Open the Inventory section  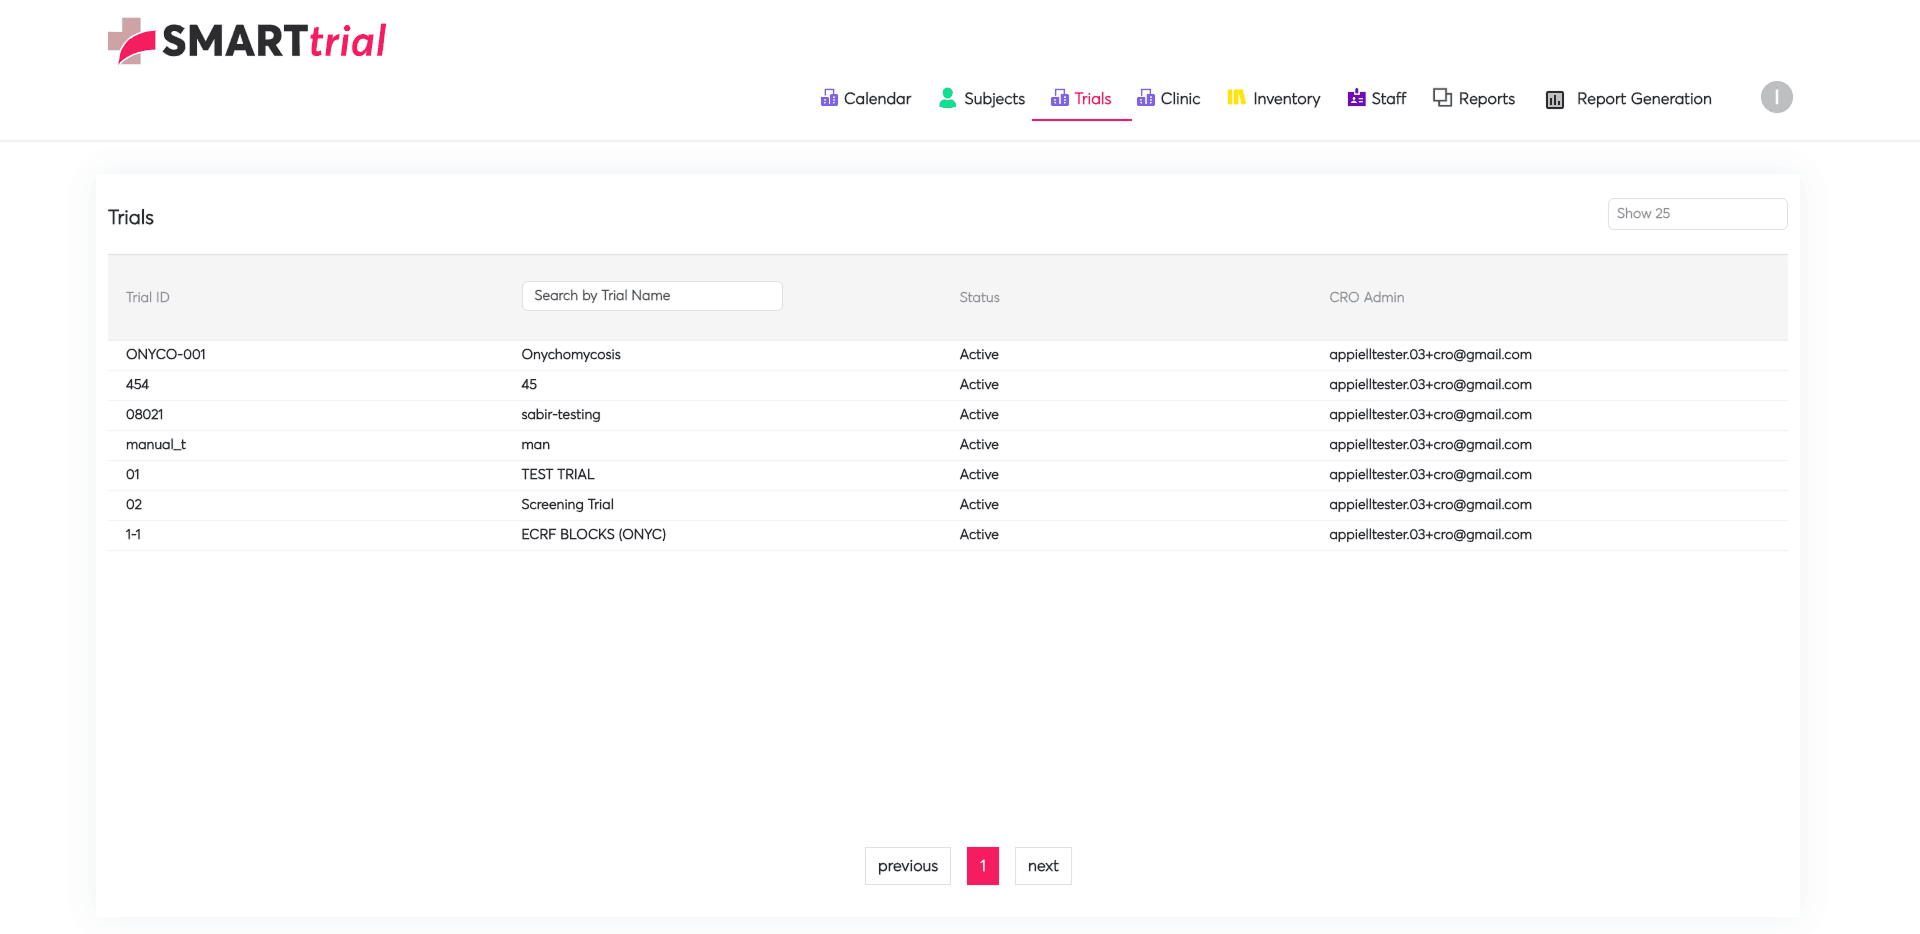pyautogui.click(x=1286, y=98)
